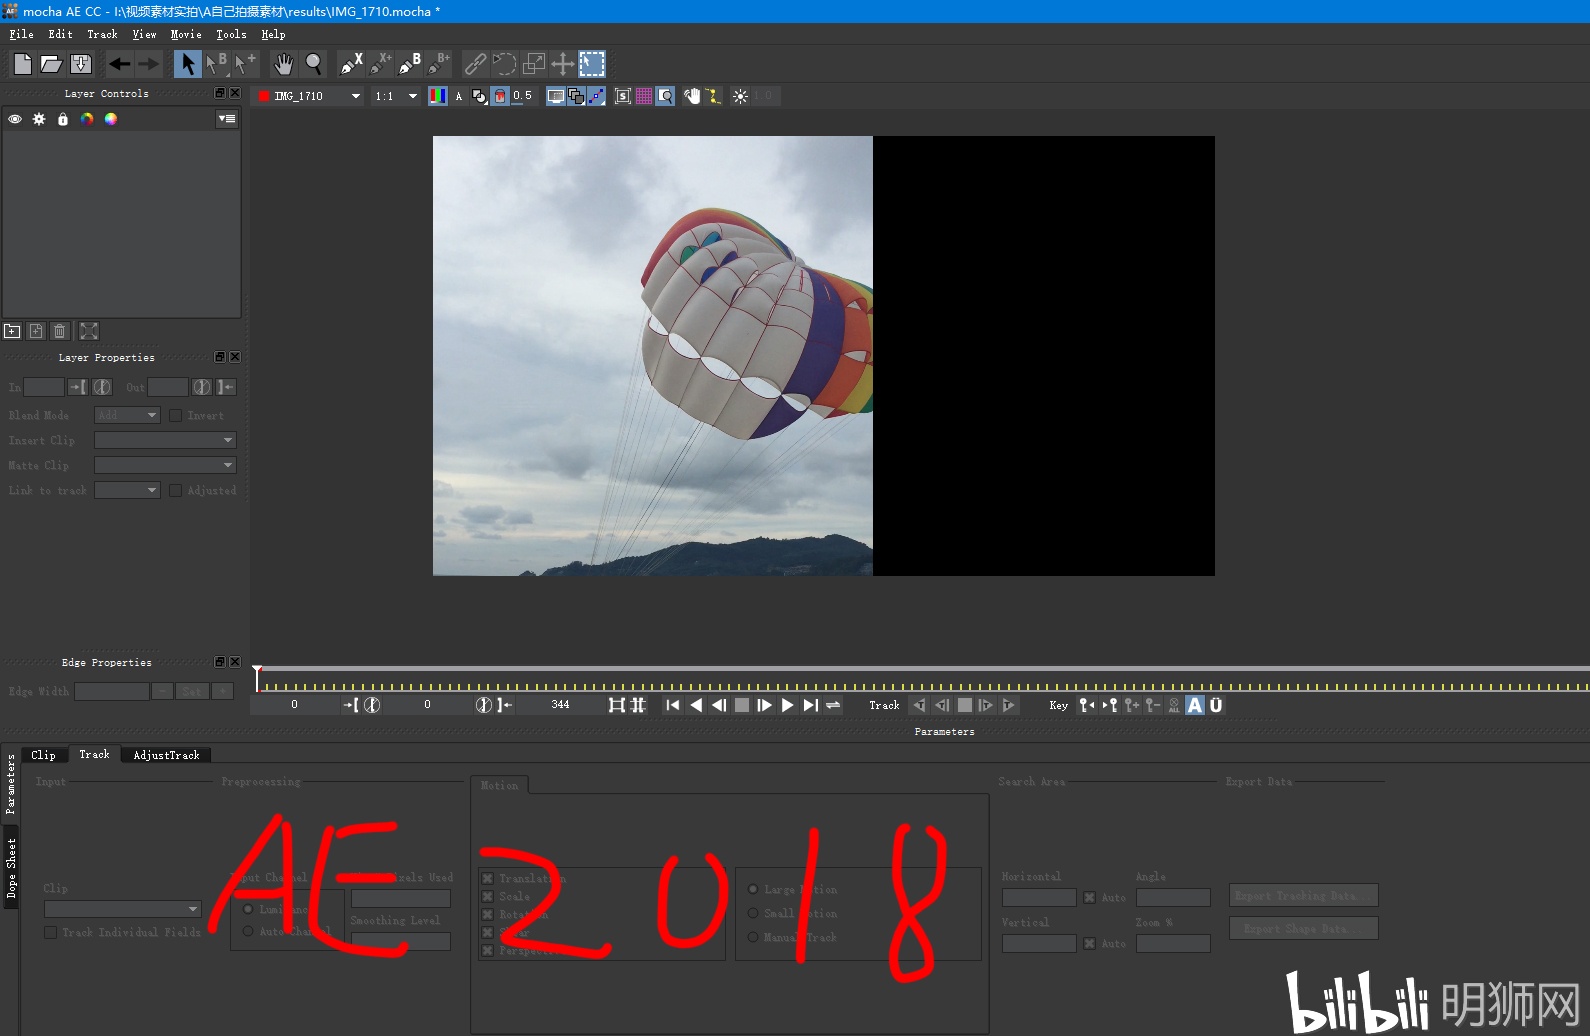This screenshot has width=1590, height=1036.
Task: Save the project with the download-tray icon
Action: tap(81, 64)
